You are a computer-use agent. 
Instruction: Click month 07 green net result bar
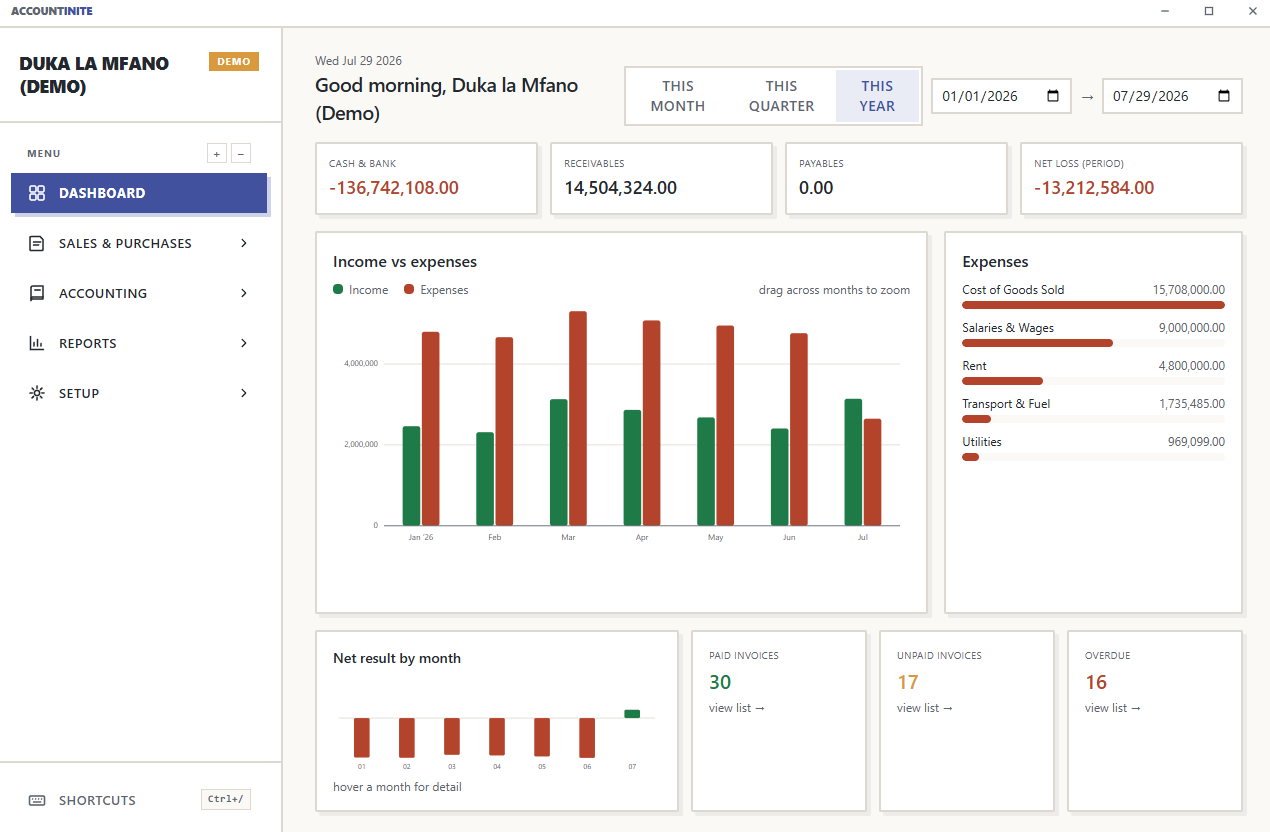click(x=632, y=714)
